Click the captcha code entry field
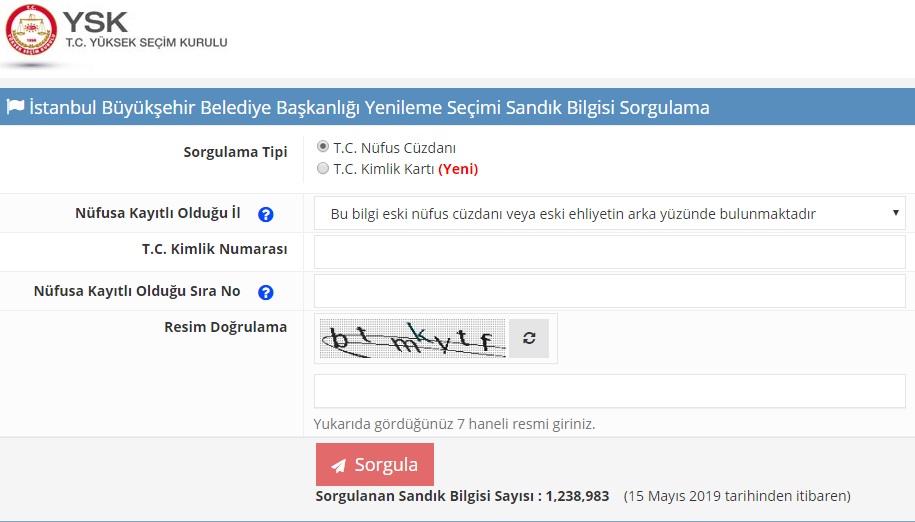This screenshot has width=915, height=522. pos(609,391)
